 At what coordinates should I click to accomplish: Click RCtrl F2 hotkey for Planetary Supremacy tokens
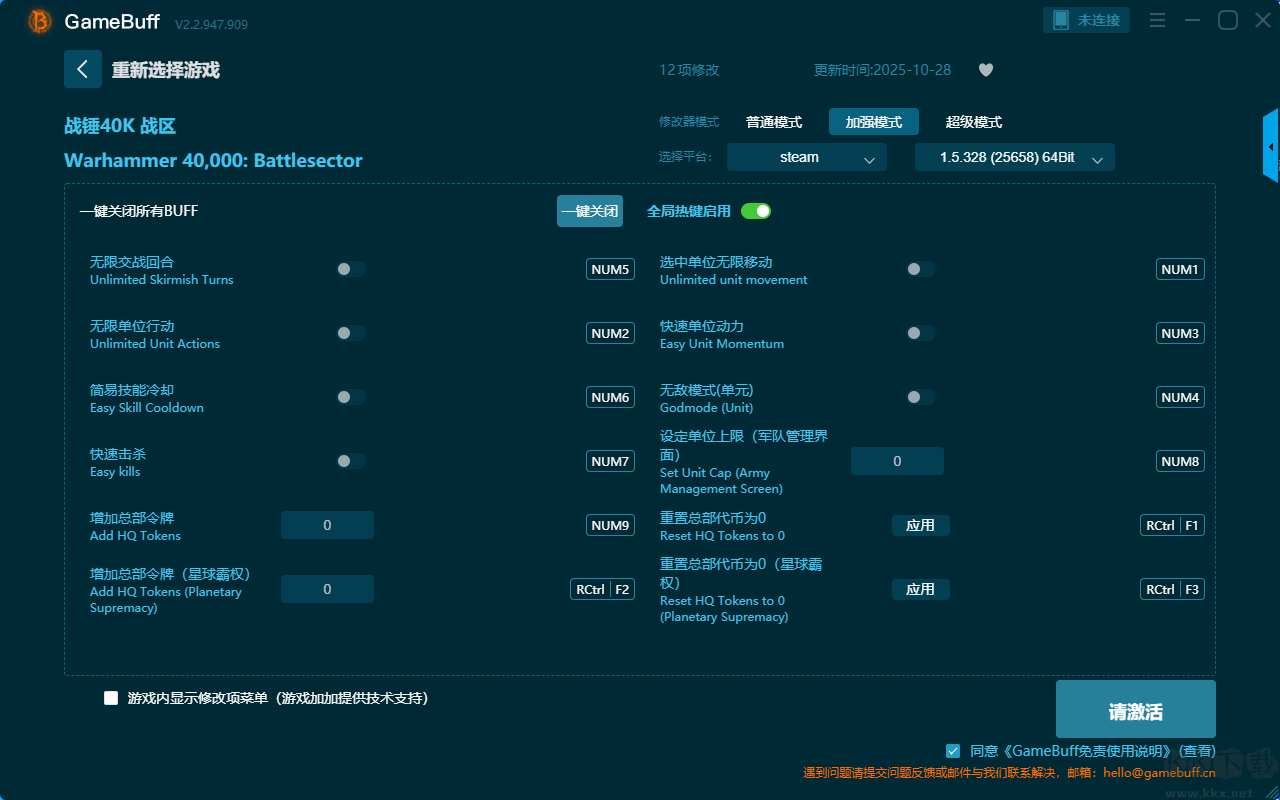click(602, 589)
